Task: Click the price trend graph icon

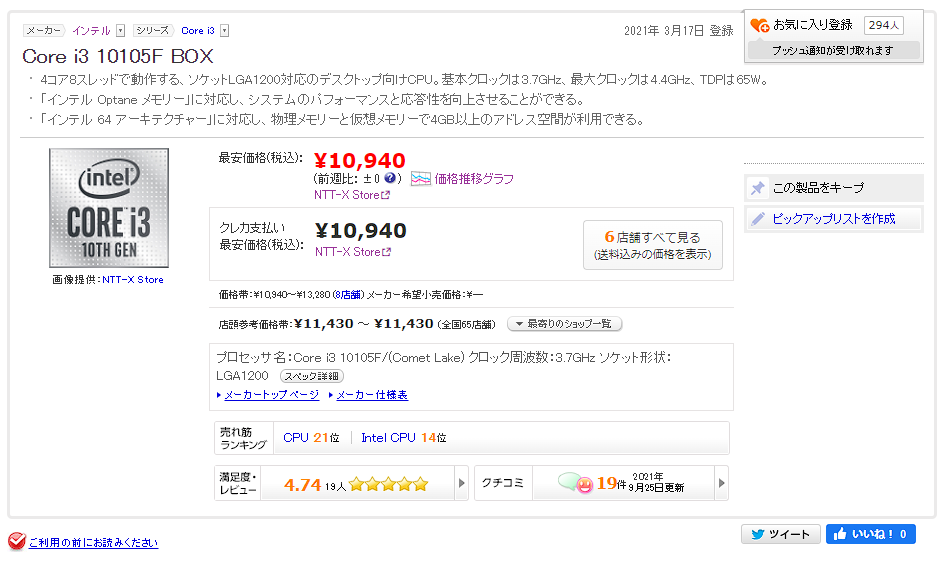Action: [x=421, y=179]
